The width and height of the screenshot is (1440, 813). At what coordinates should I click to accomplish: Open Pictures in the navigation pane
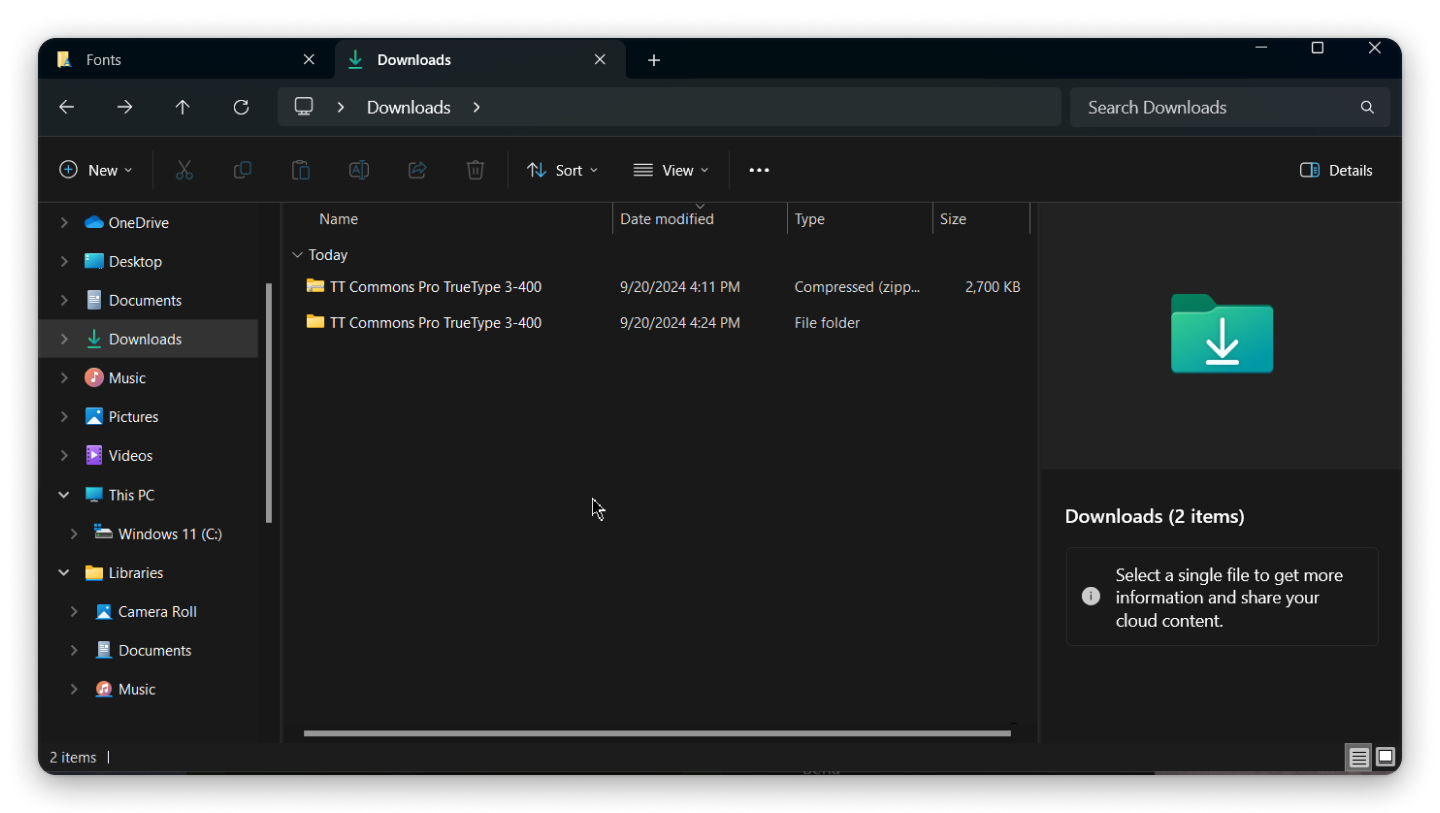pyautogui.click(x=133, y=417)
